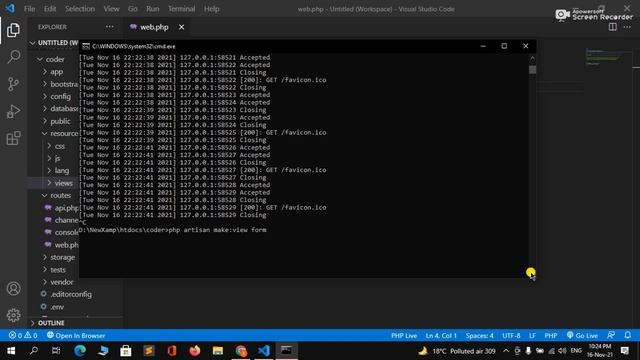640x360 pixels.
Task: Click Open In Browser status item
Action: click(76, 336)
